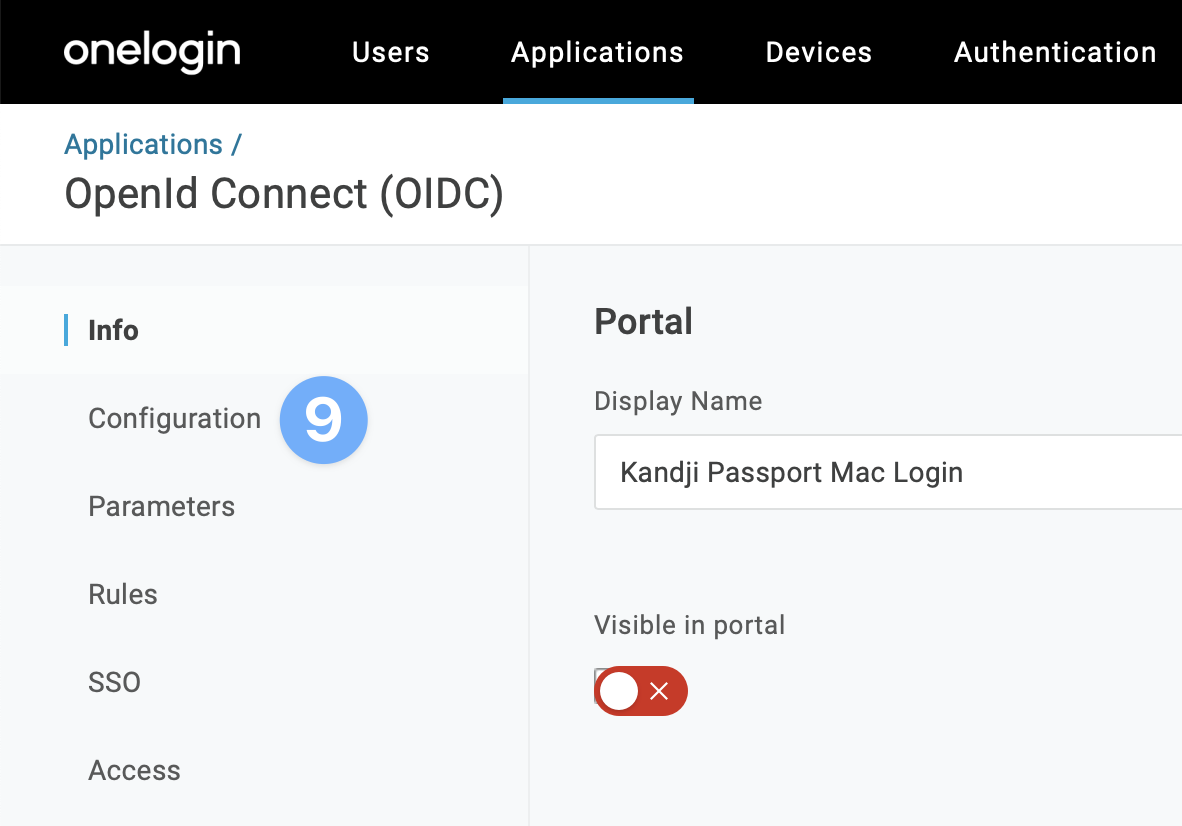Click the Display Name input field
Image resolution: width=1182 pixels, height=826 pixels.
pyautogui.click(x=888, y=472)
